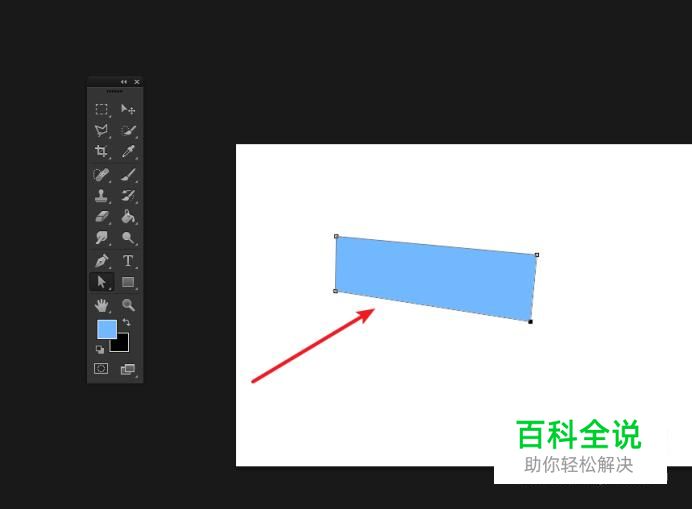This screenshot has height=509, width=692.
Task: Open the blue foreground color picker
Action: [106, 329]
